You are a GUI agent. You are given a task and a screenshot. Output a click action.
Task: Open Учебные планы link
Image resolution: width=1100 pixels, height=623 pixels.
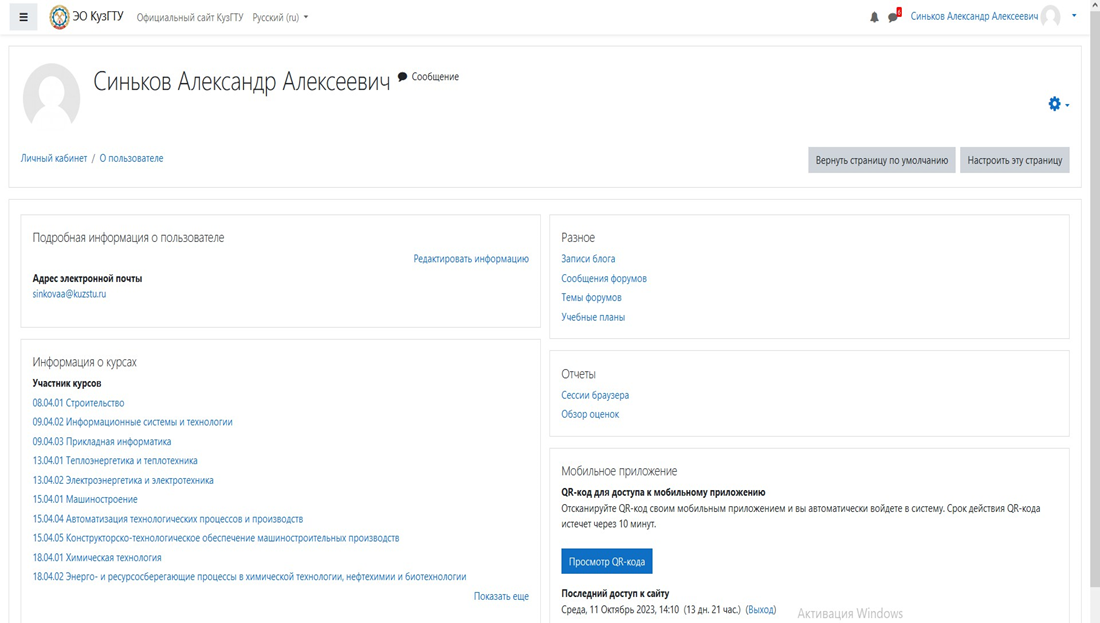point(593,317)
